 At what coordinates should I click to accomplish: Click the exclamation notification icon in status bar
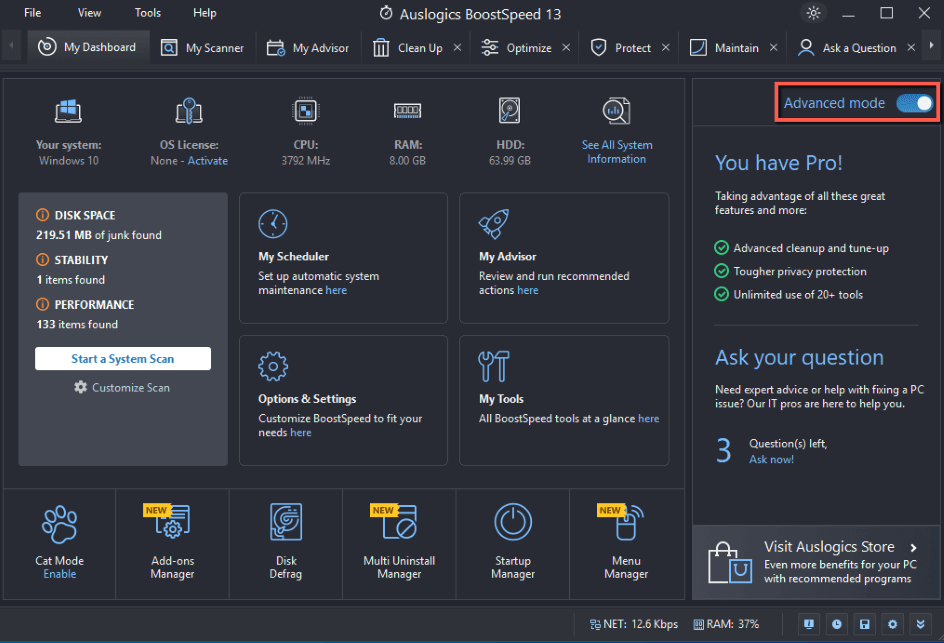point(809,624)
